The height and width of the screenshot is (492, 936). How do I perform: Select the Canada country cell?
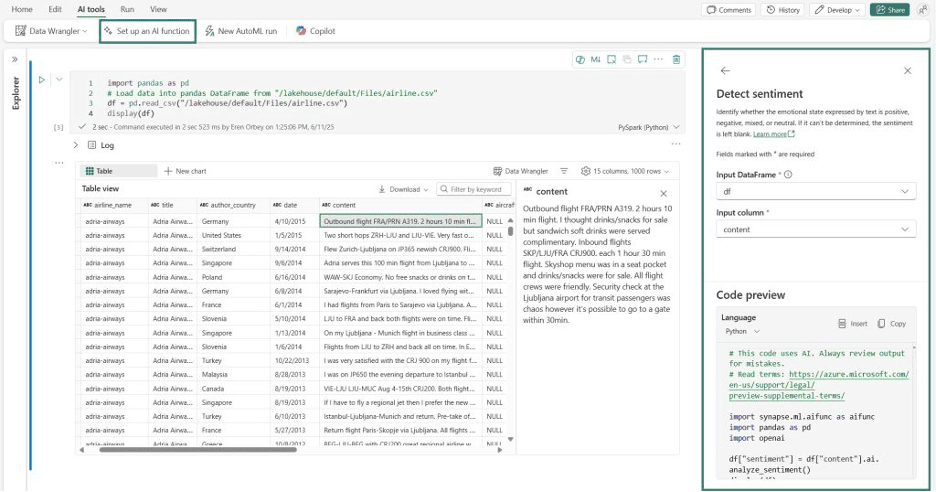click(x=233, y=389)
